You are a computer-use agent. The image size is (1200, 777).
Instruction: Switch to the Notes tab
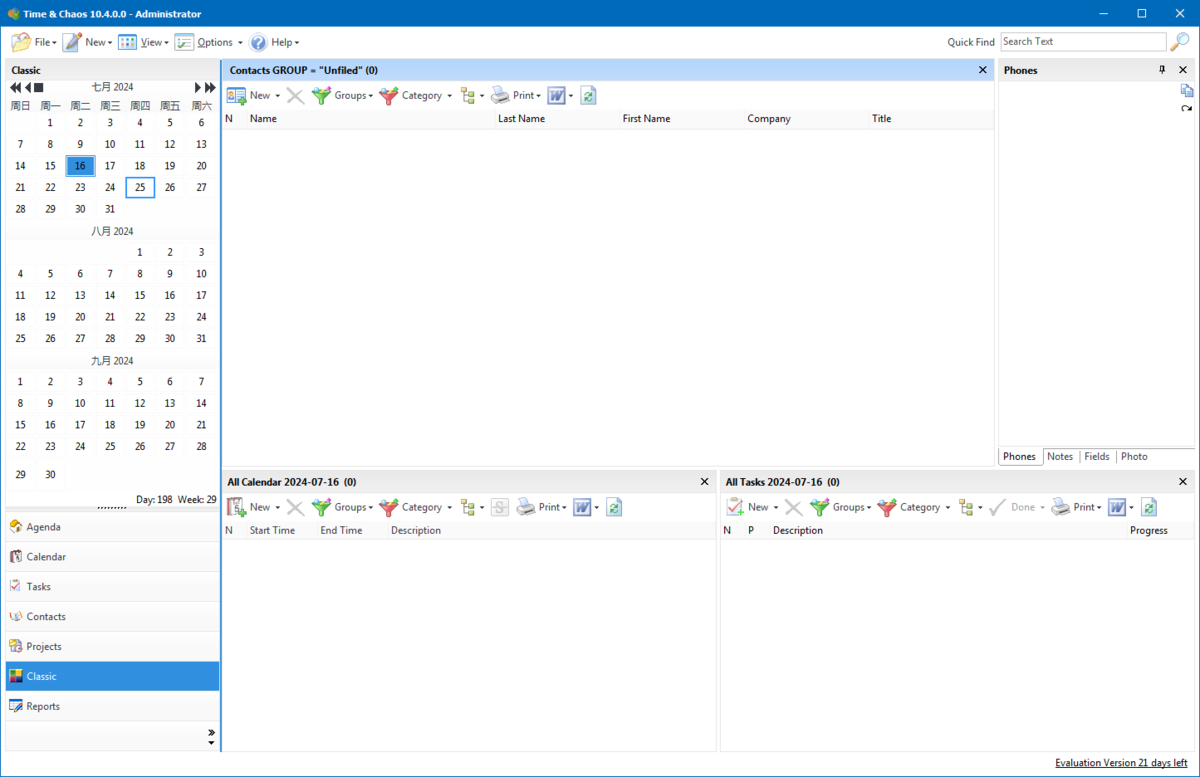pos(1059,457)
